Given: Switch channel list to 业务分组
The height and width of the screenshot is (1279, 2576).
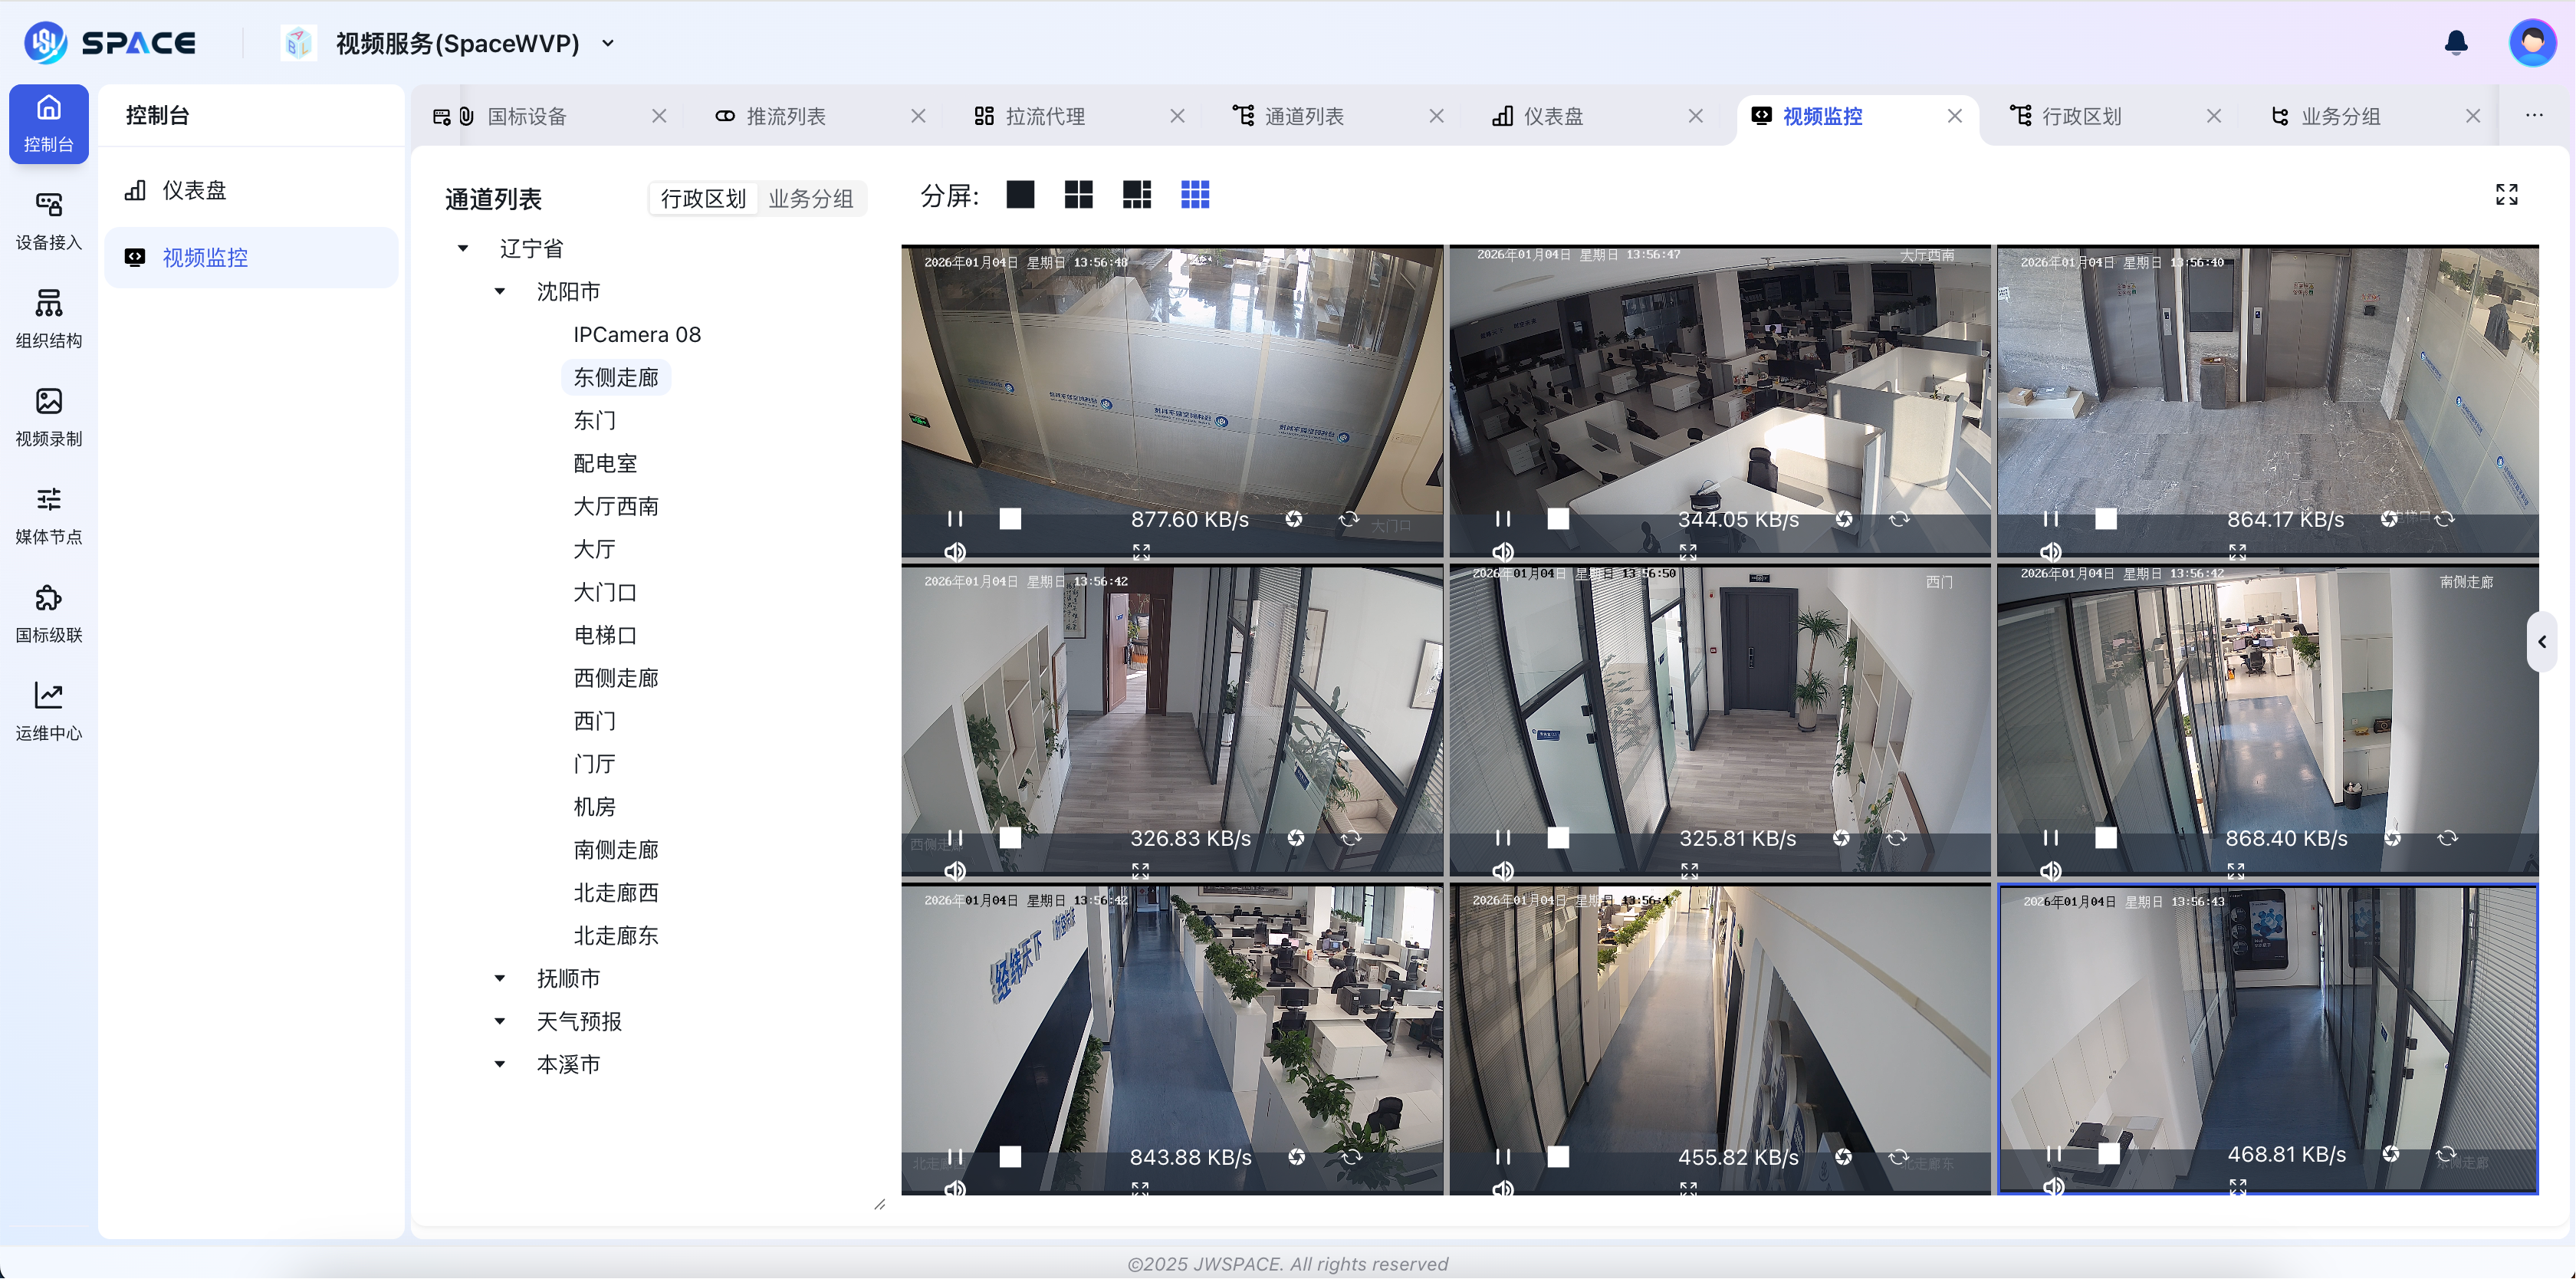Looking at the screenshot, I should [810, 198].
